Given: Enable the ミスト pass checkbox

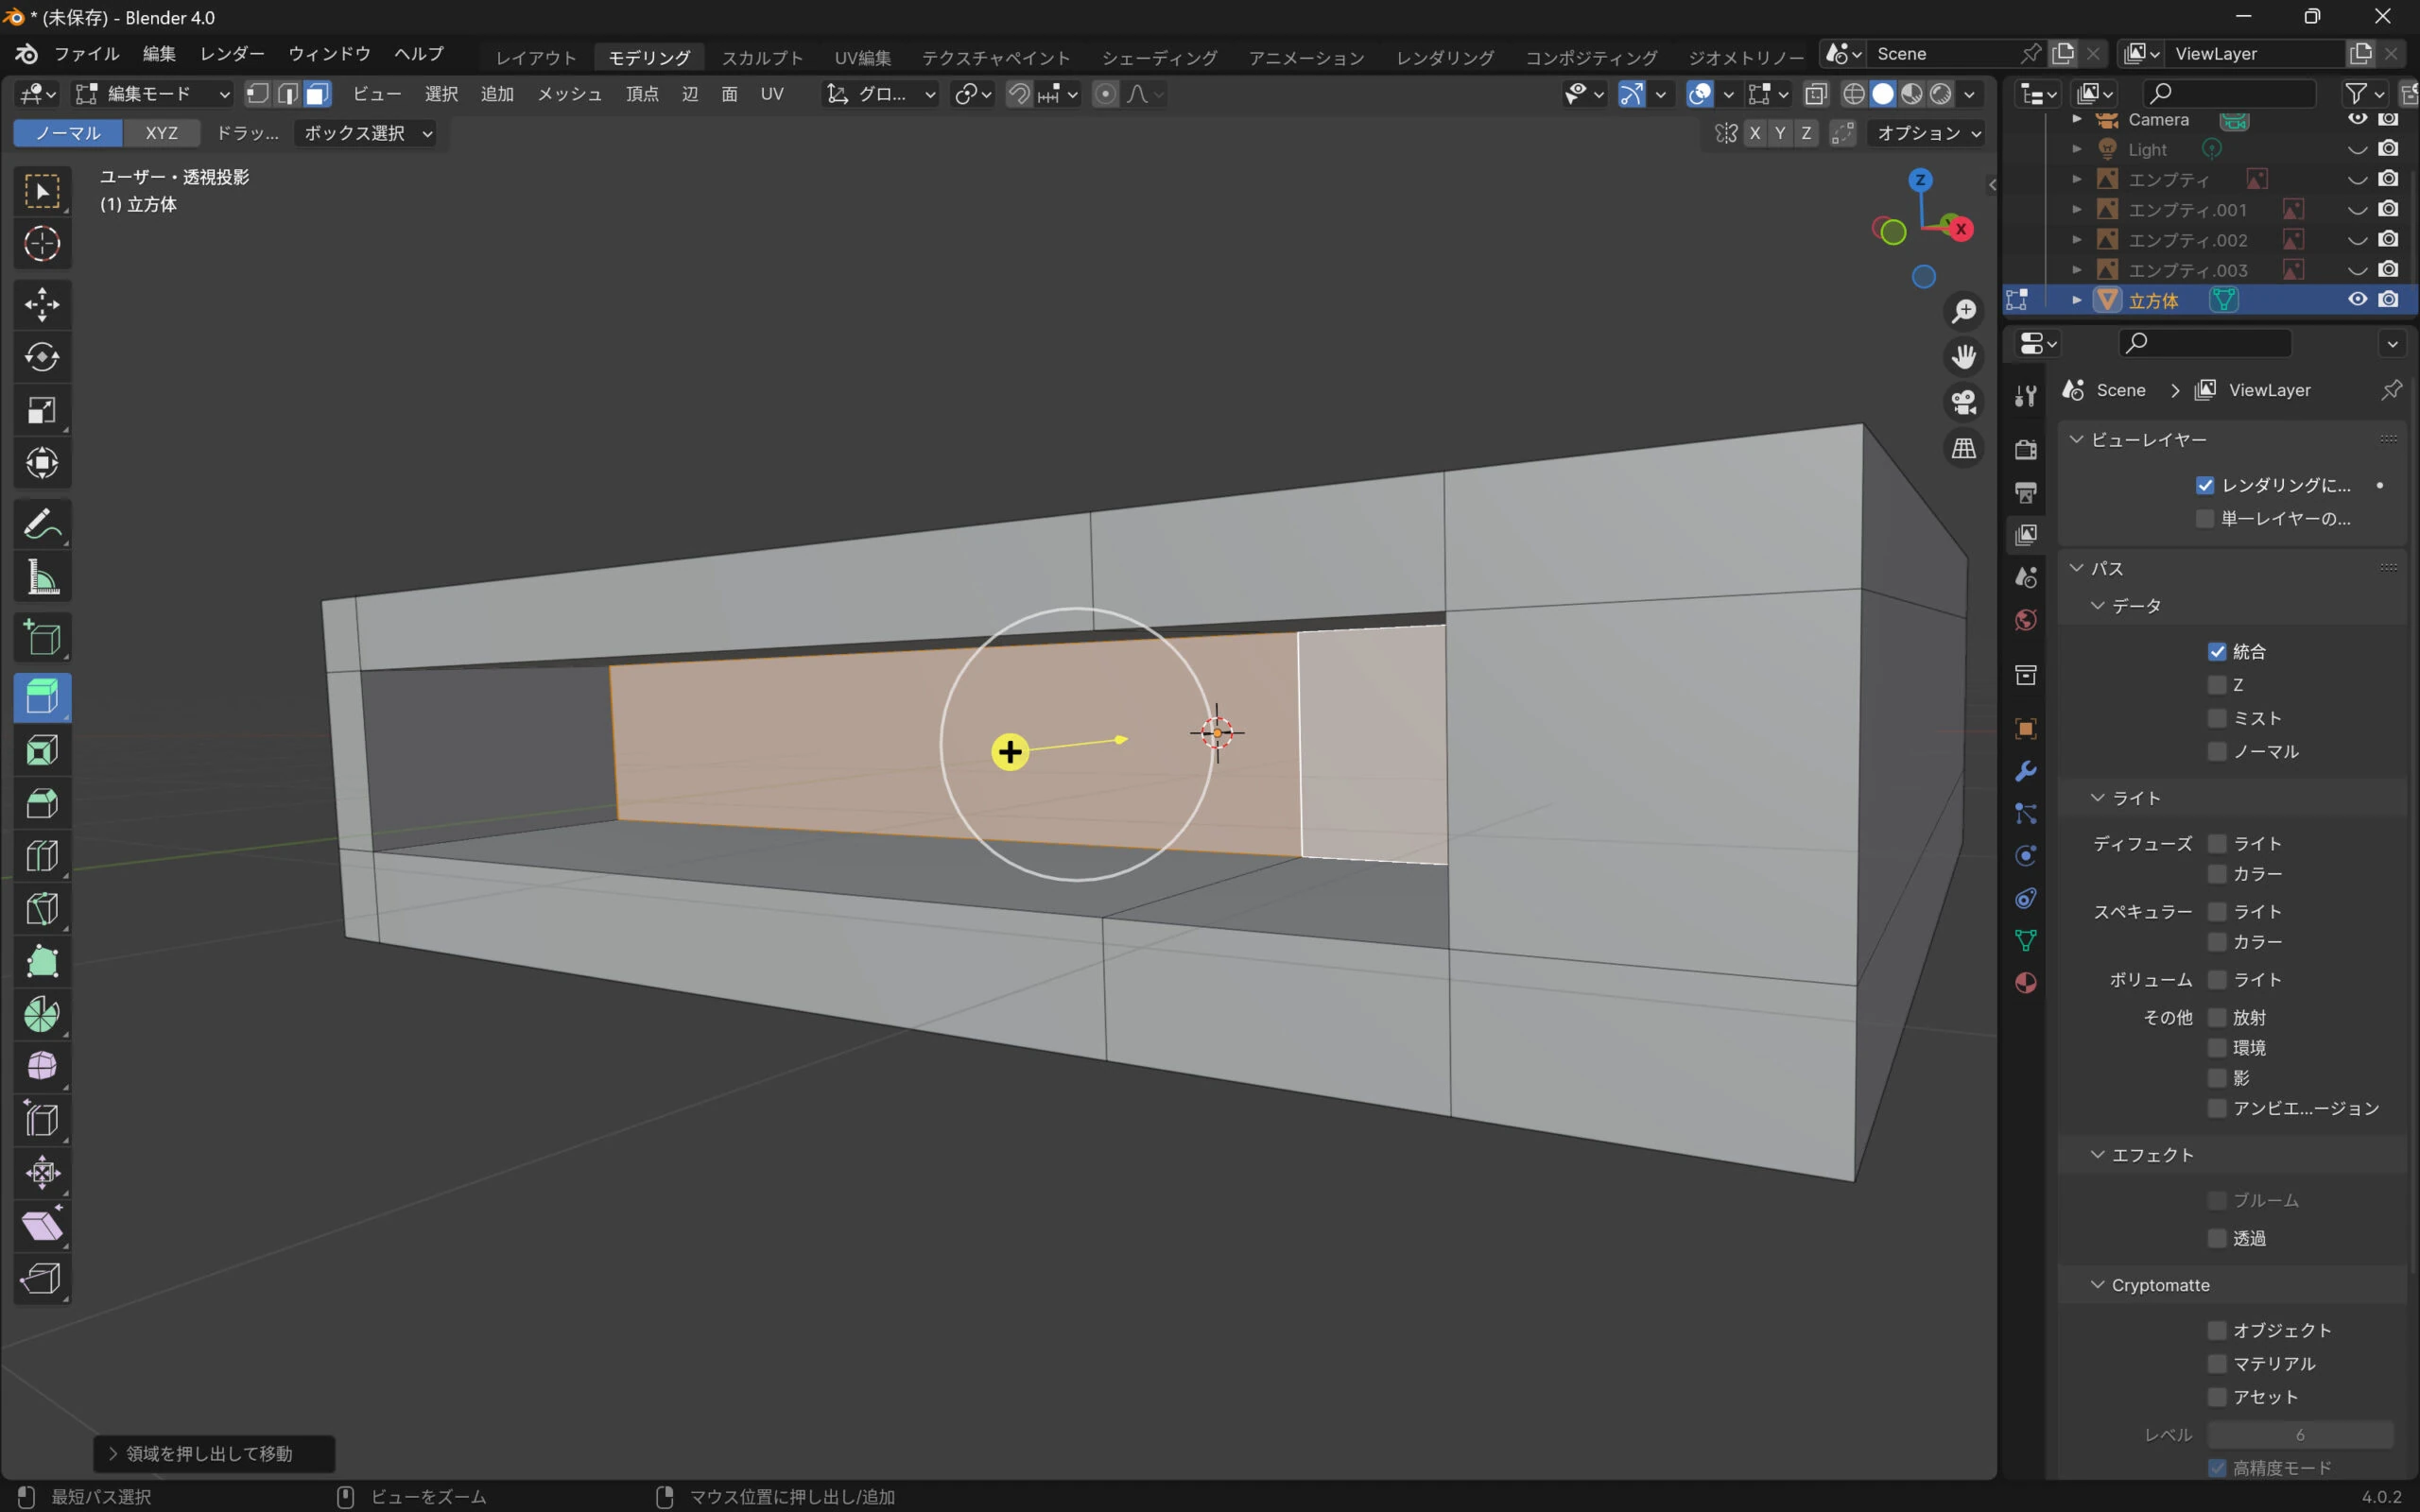Looking at the screenshot, I should pos(2216,718).
